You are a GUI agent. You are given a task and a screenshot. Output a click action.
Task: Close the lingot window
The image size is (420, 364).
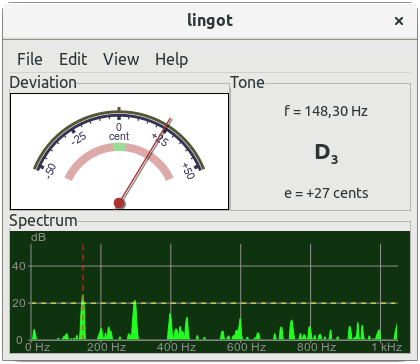tap(399, 21)
